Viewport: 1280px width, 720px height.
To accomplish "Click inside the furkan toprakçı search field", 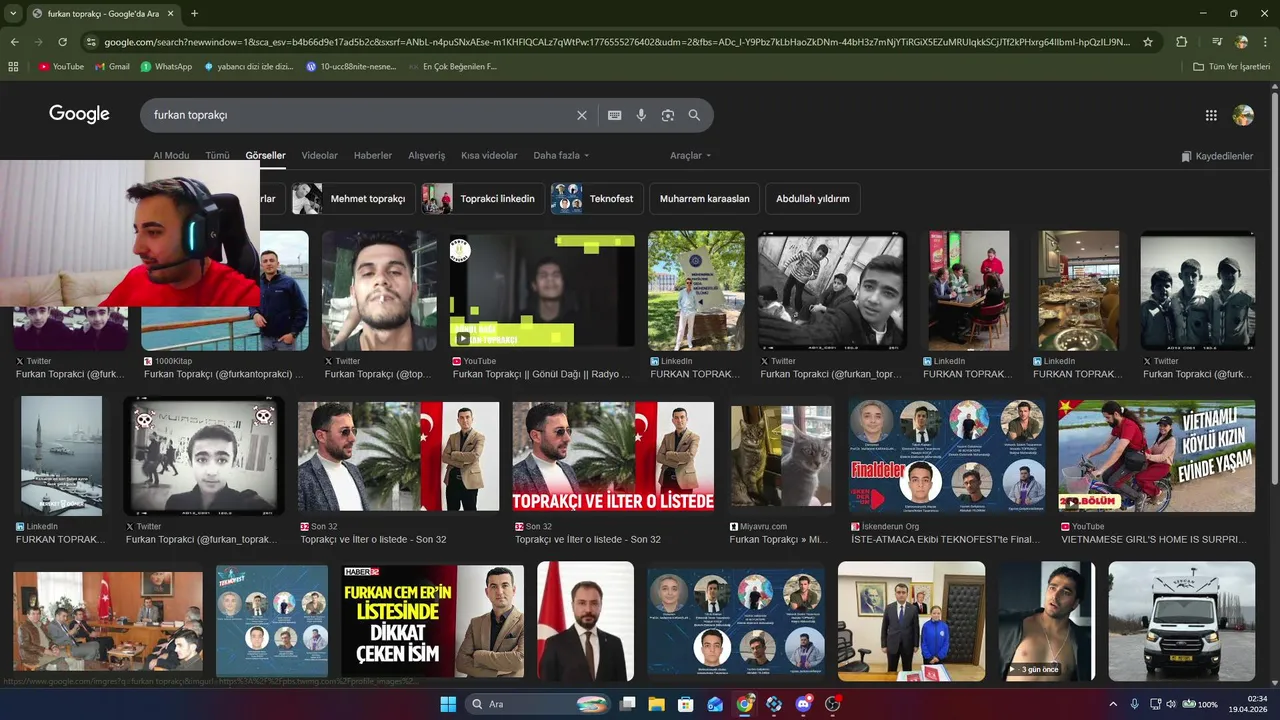I will pos(360,115).
